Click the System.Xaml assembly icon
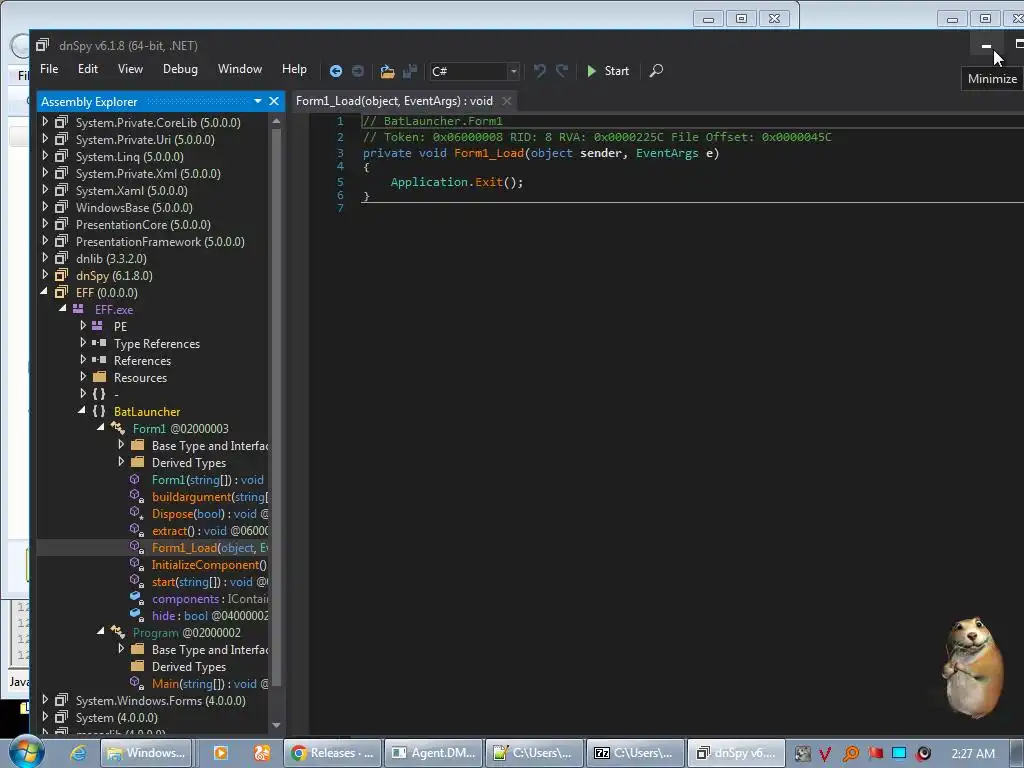 pos(61,190)
